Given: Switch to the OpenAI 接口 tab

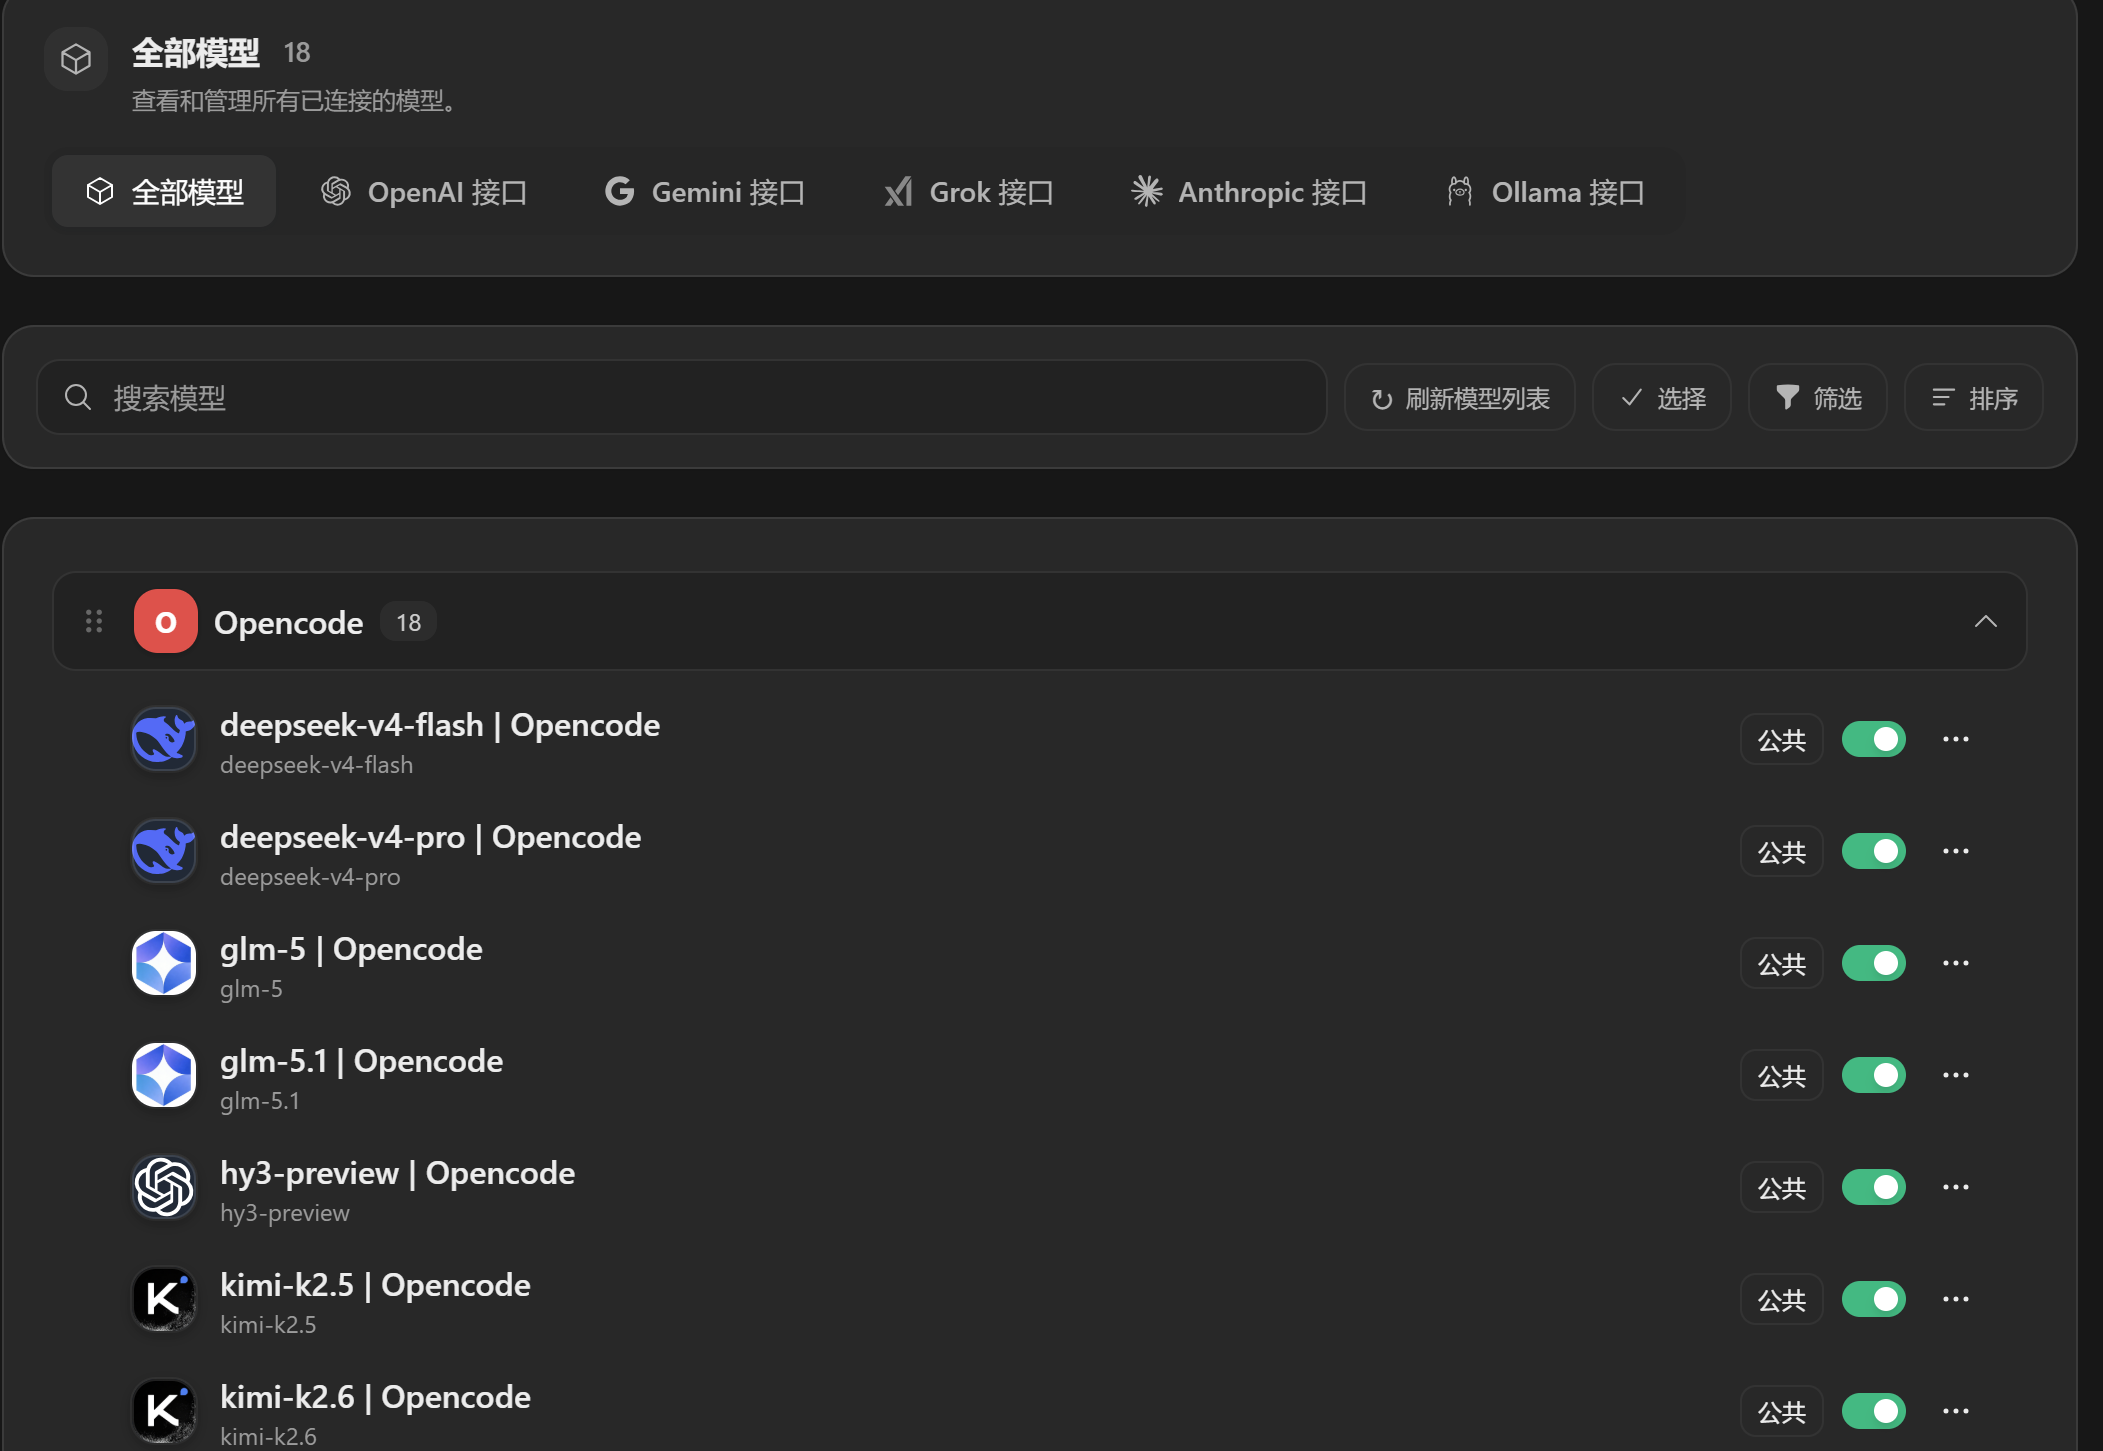Looking at the screenshot, I should point(424,191).
